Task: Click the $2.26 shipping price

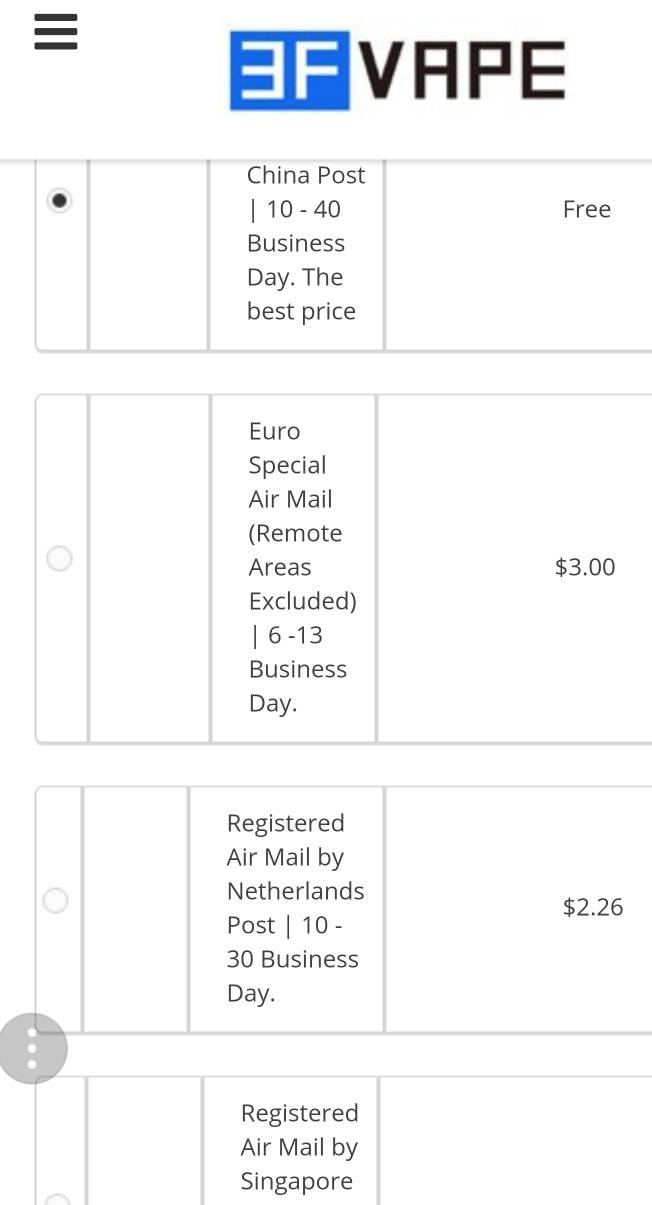Action: (x=592, y=907)
